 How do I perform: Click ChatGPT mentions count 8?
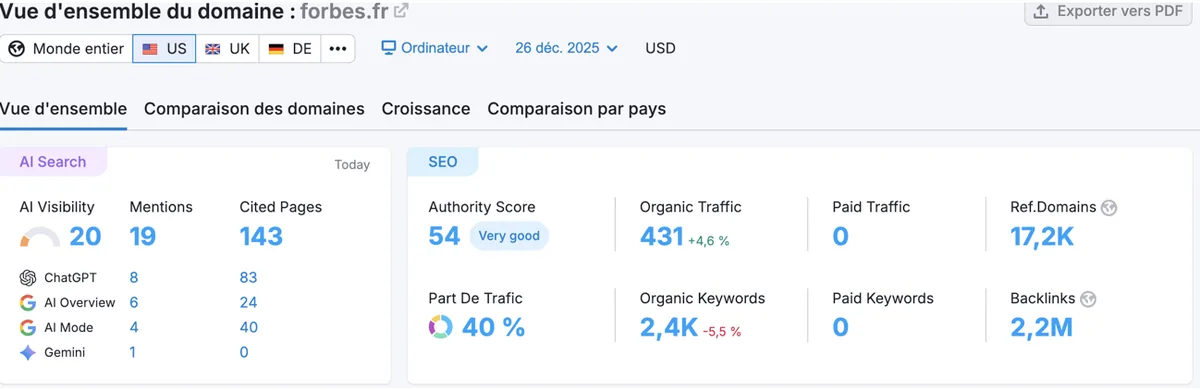pos(134,278)
